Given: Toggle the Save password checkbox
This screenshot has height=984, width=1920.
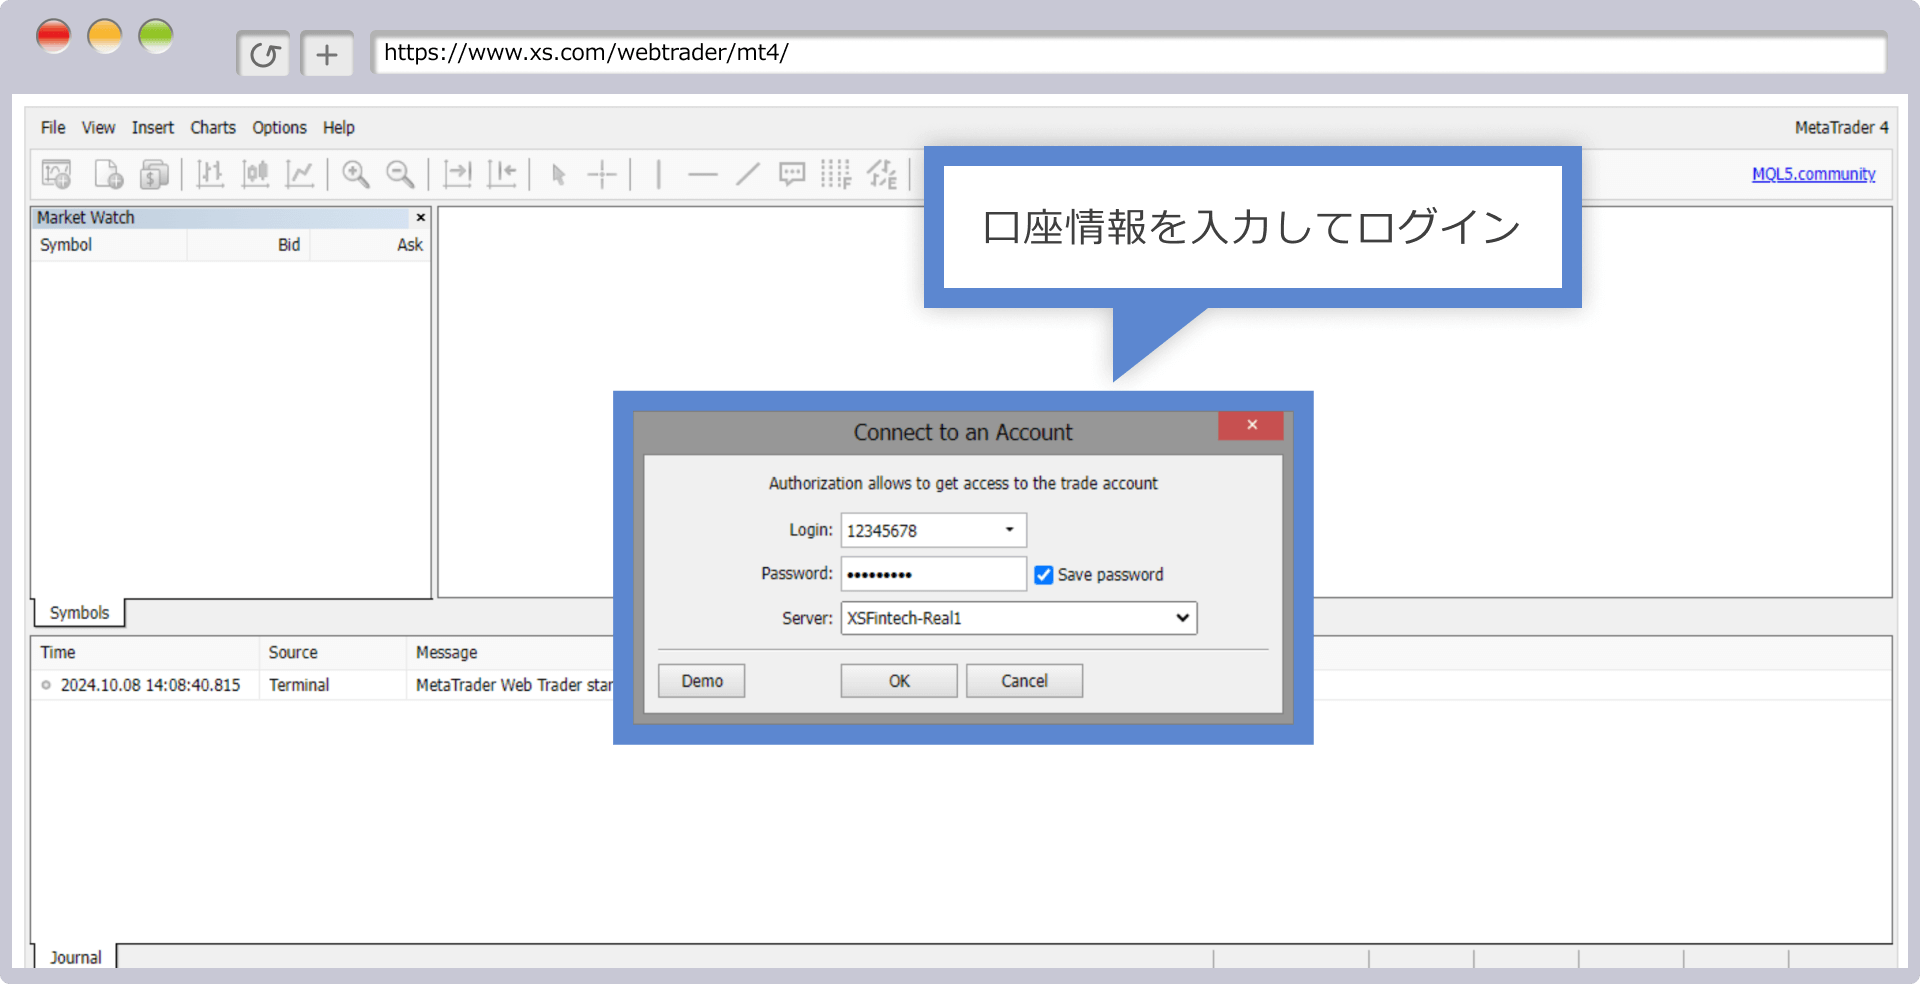Looking at the screenshot, I should pyautogui.click(x=1044, y=575).
